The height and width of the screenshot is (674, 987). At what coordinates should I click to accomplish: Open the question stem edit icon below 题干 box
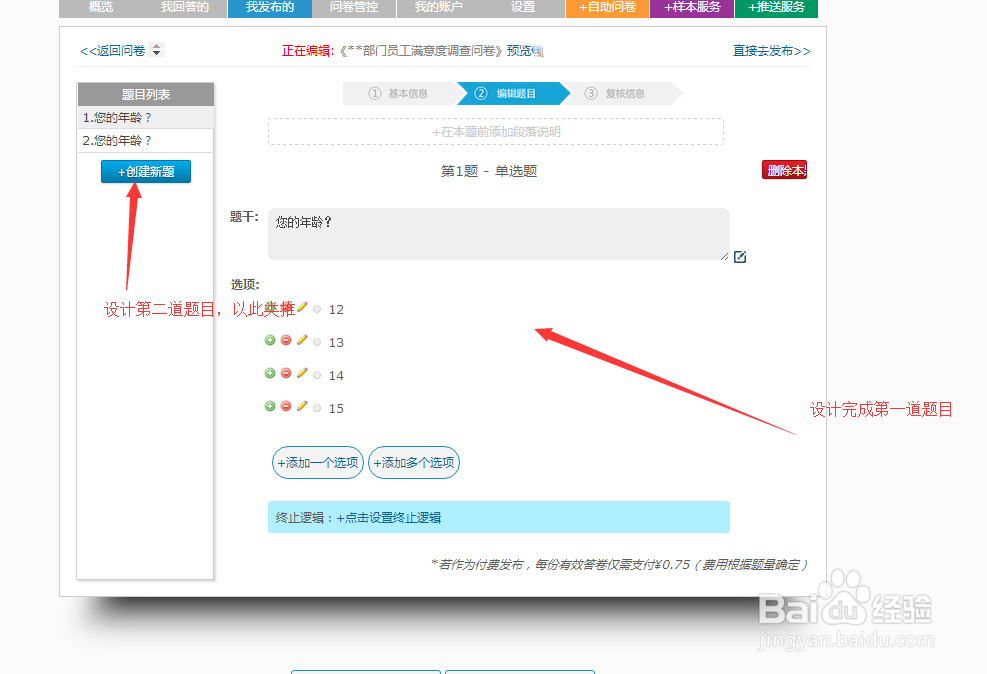(x=740, y=257)
